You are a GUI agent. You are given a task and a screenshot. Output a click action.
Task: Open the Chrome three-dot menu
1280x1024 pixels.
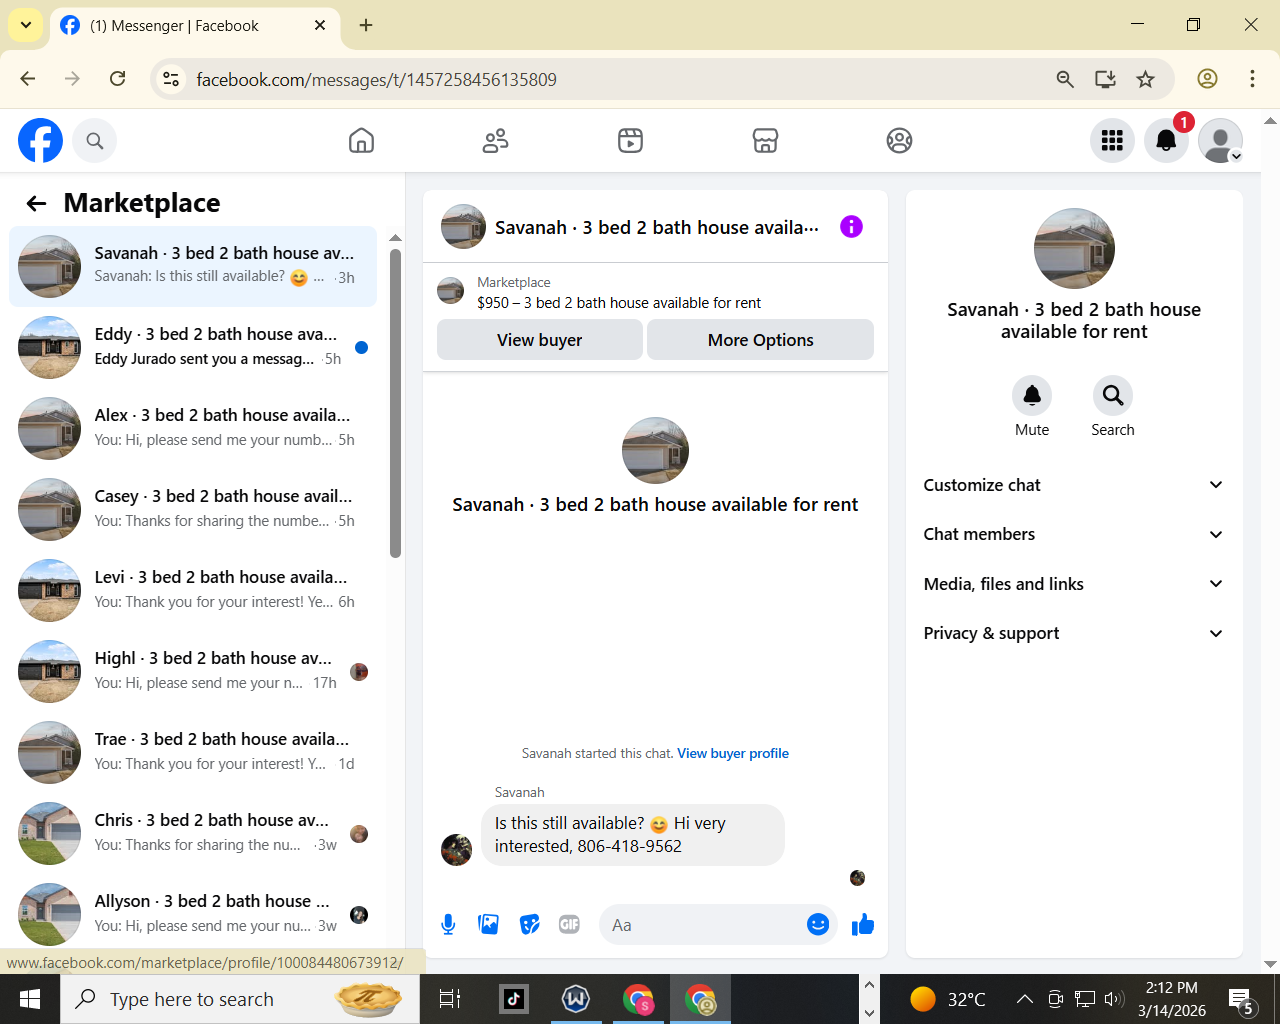1252,79
